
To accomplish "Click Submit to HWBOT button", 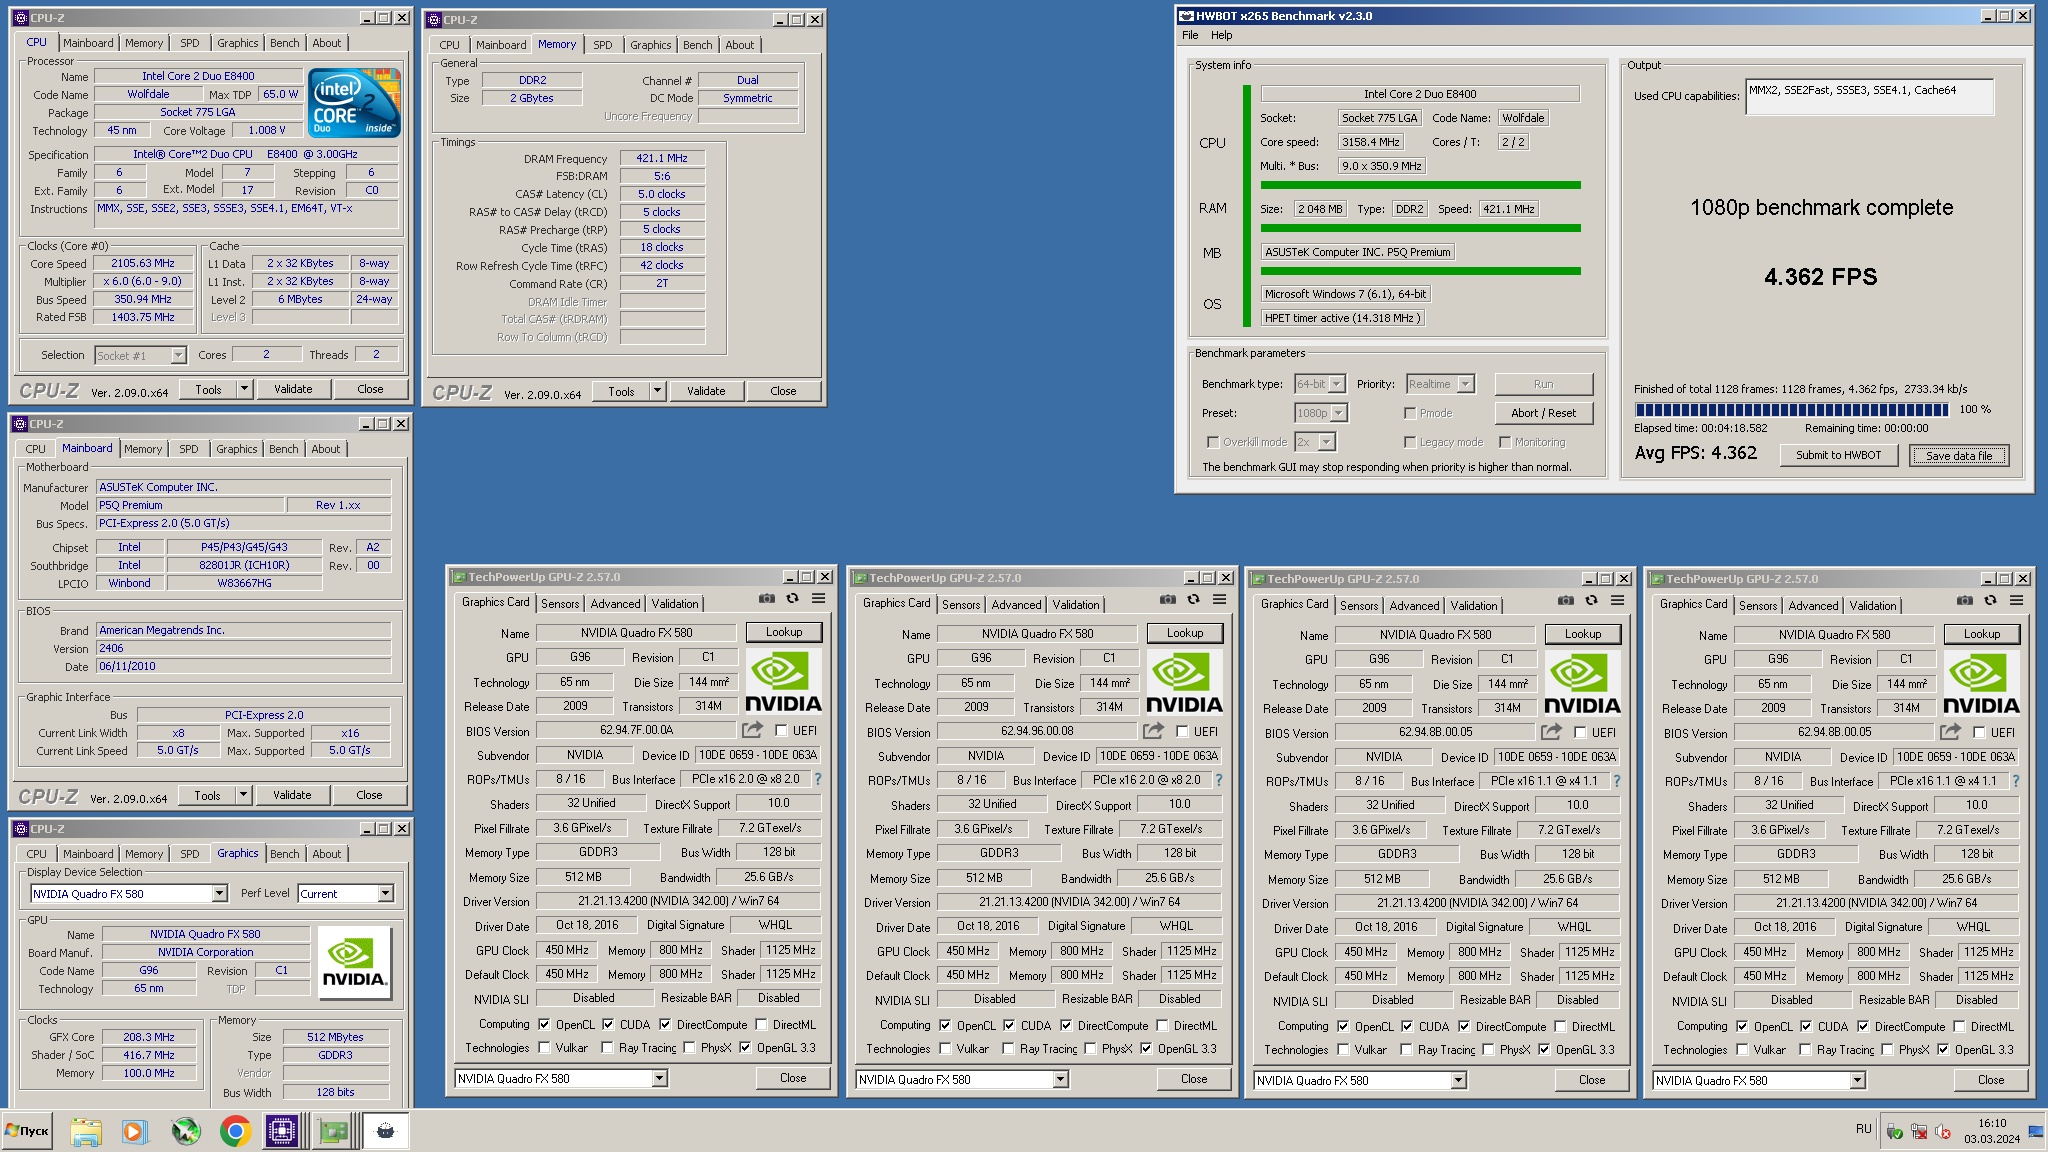I will coord(1838,455).
